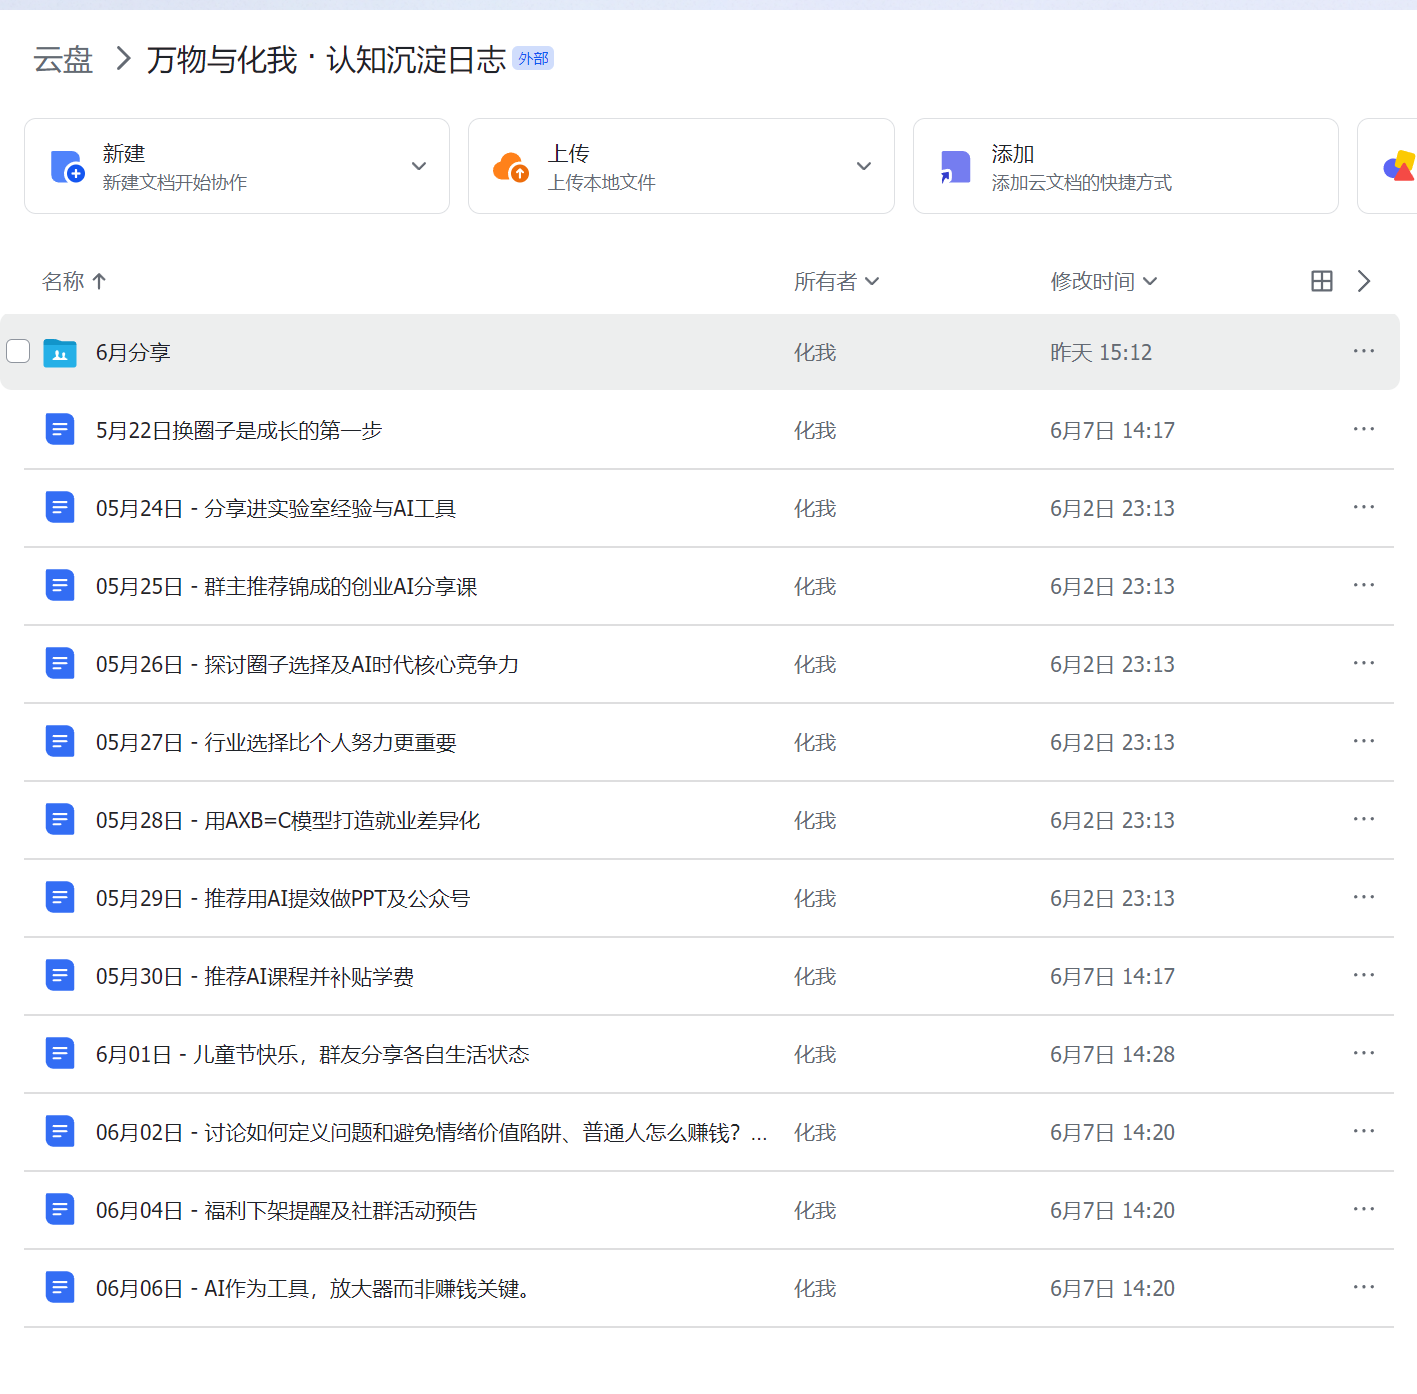Open more options for 05月26日 document
Viewport: 1417px width, 1394px height.
point(1364,663)
